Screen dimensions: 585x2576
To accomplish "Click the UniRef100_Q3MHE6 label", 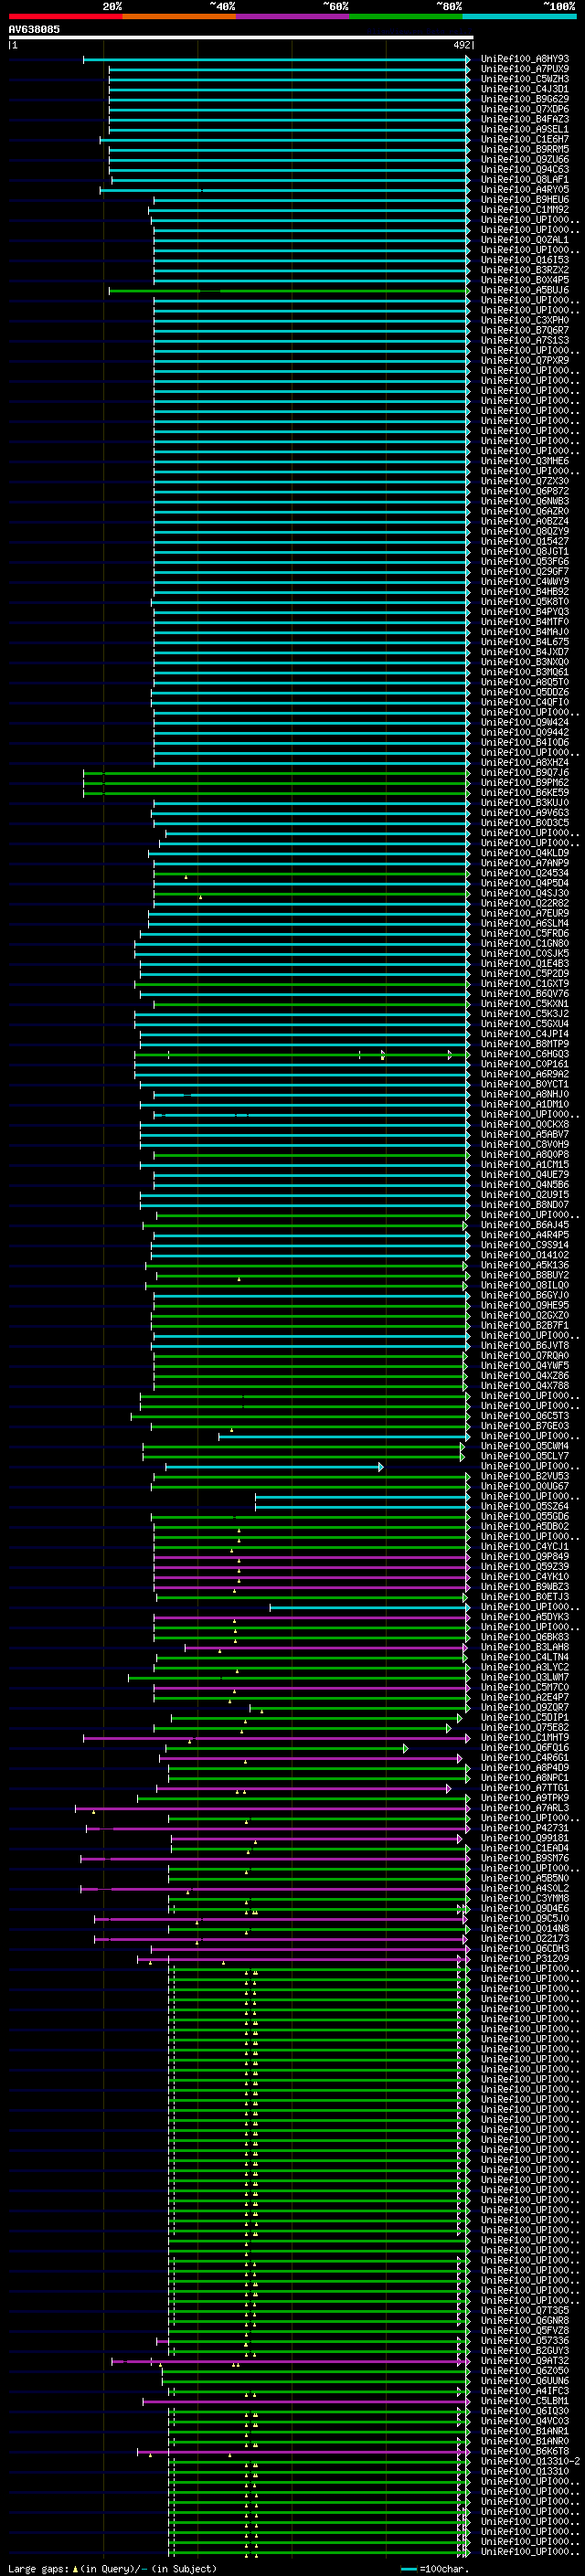I will pyautogui.click(x=525, y=461).
